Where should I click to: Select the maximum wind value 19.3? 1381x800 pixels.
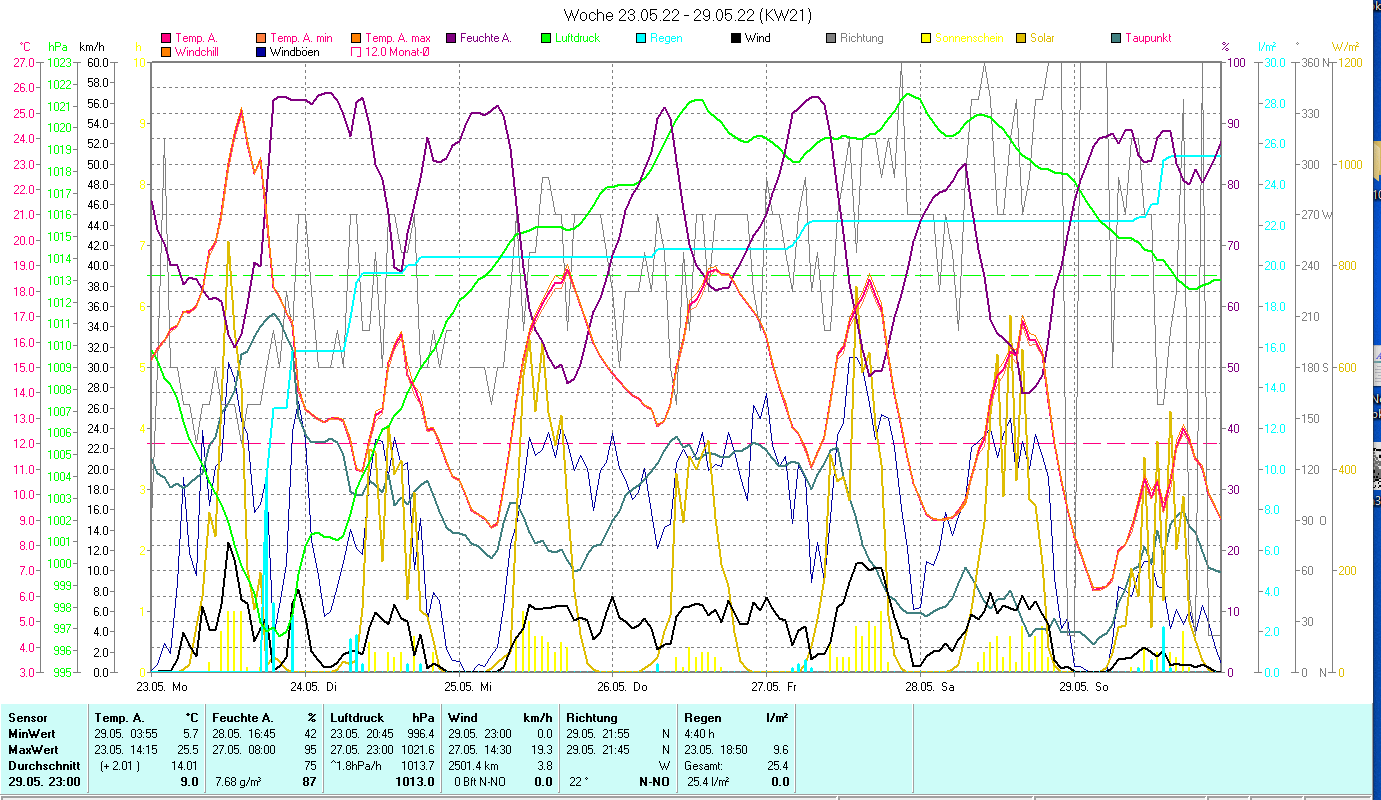pyautogui.click(x=541, y=750)
